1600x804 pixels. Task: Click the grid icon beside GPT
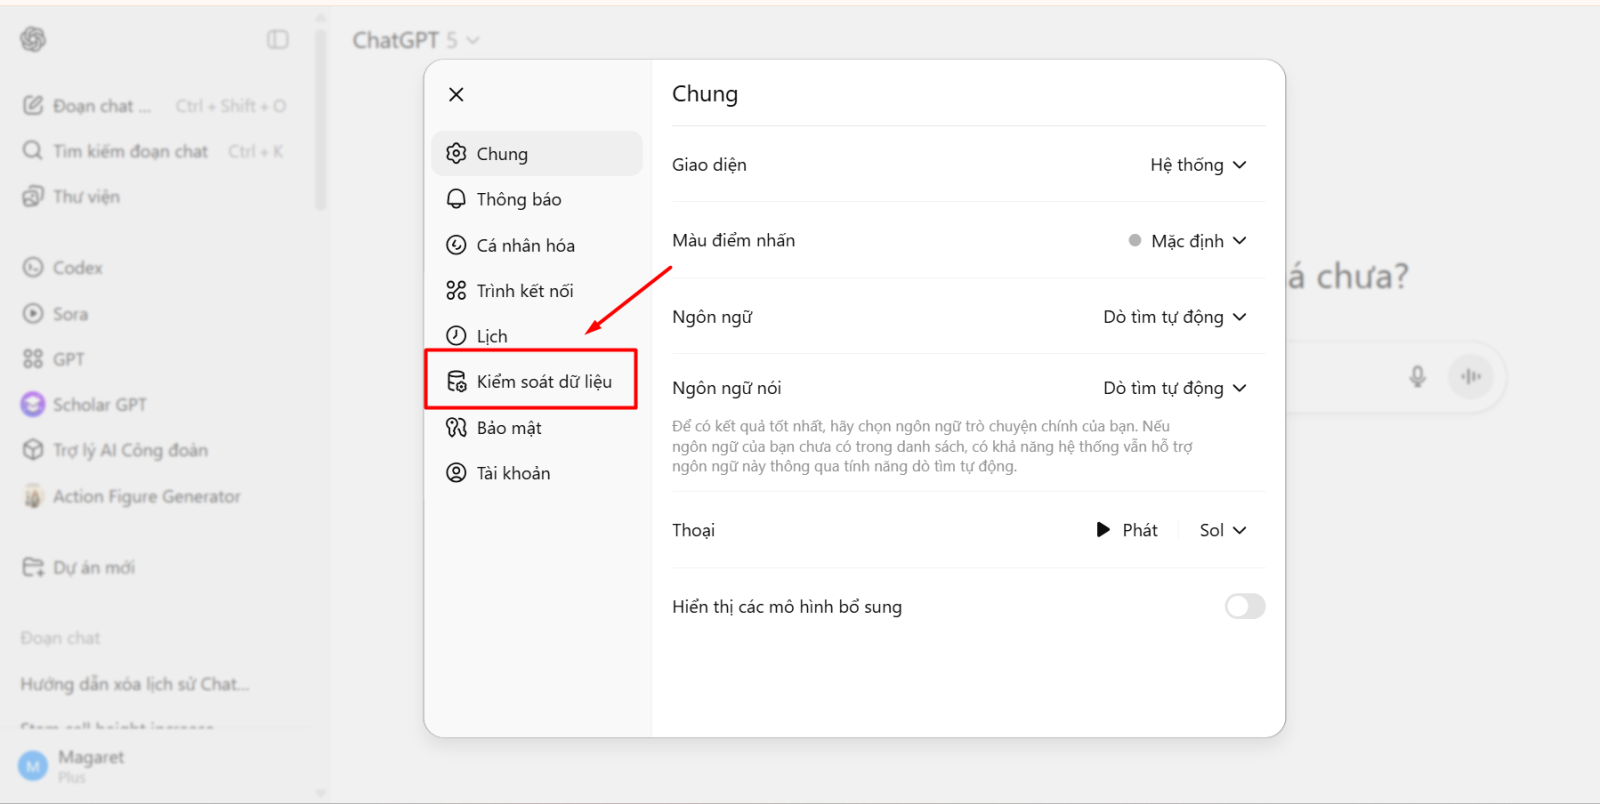pos(33,359)
